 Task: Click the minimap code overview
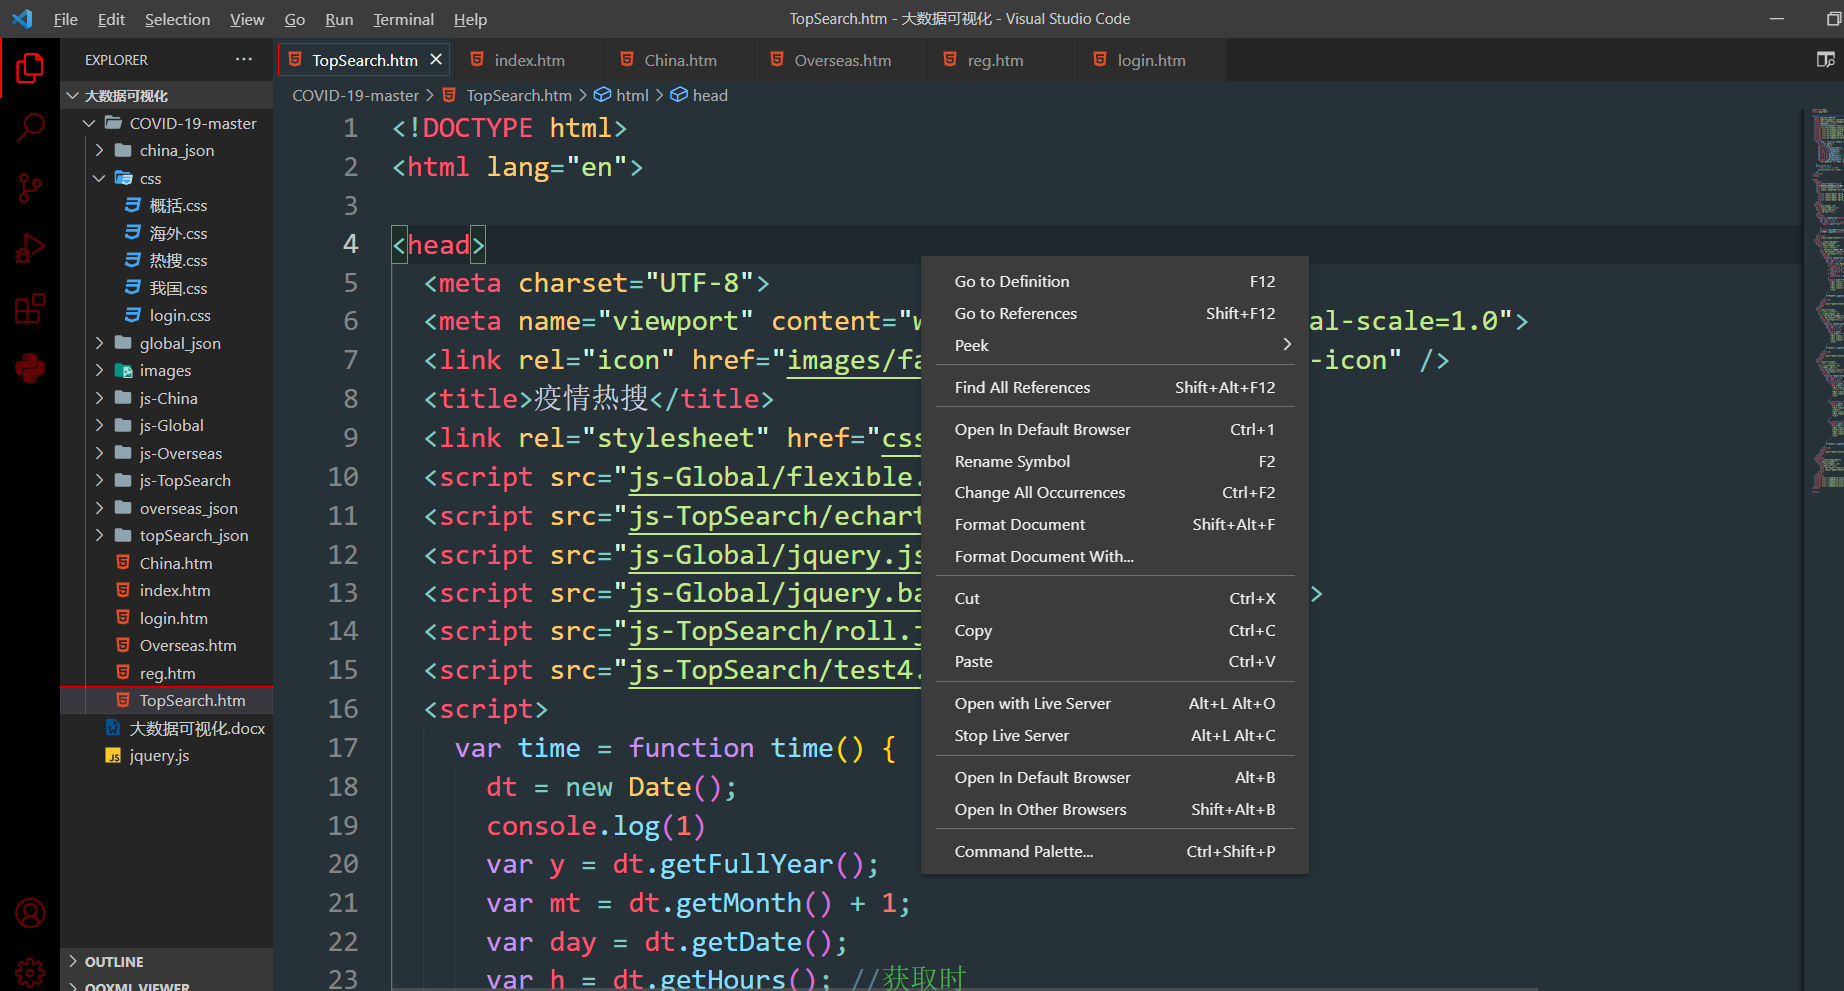click(1827, 300)
